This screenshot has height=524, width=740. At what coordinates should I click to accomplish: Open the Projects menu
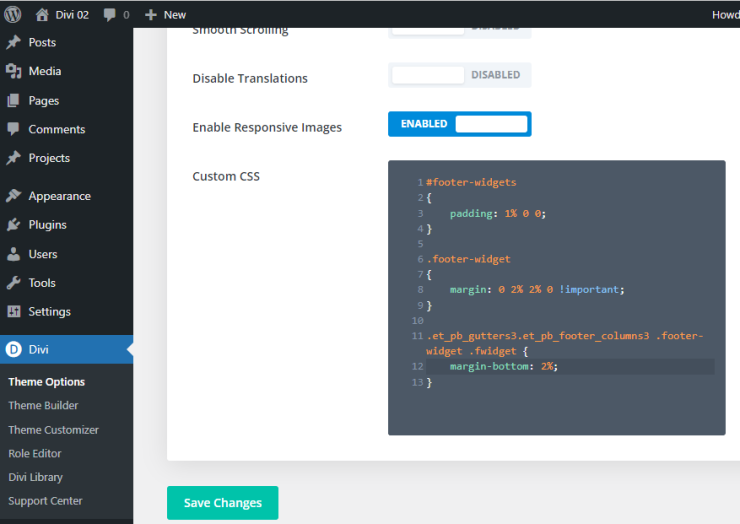[x=67, y=158]
